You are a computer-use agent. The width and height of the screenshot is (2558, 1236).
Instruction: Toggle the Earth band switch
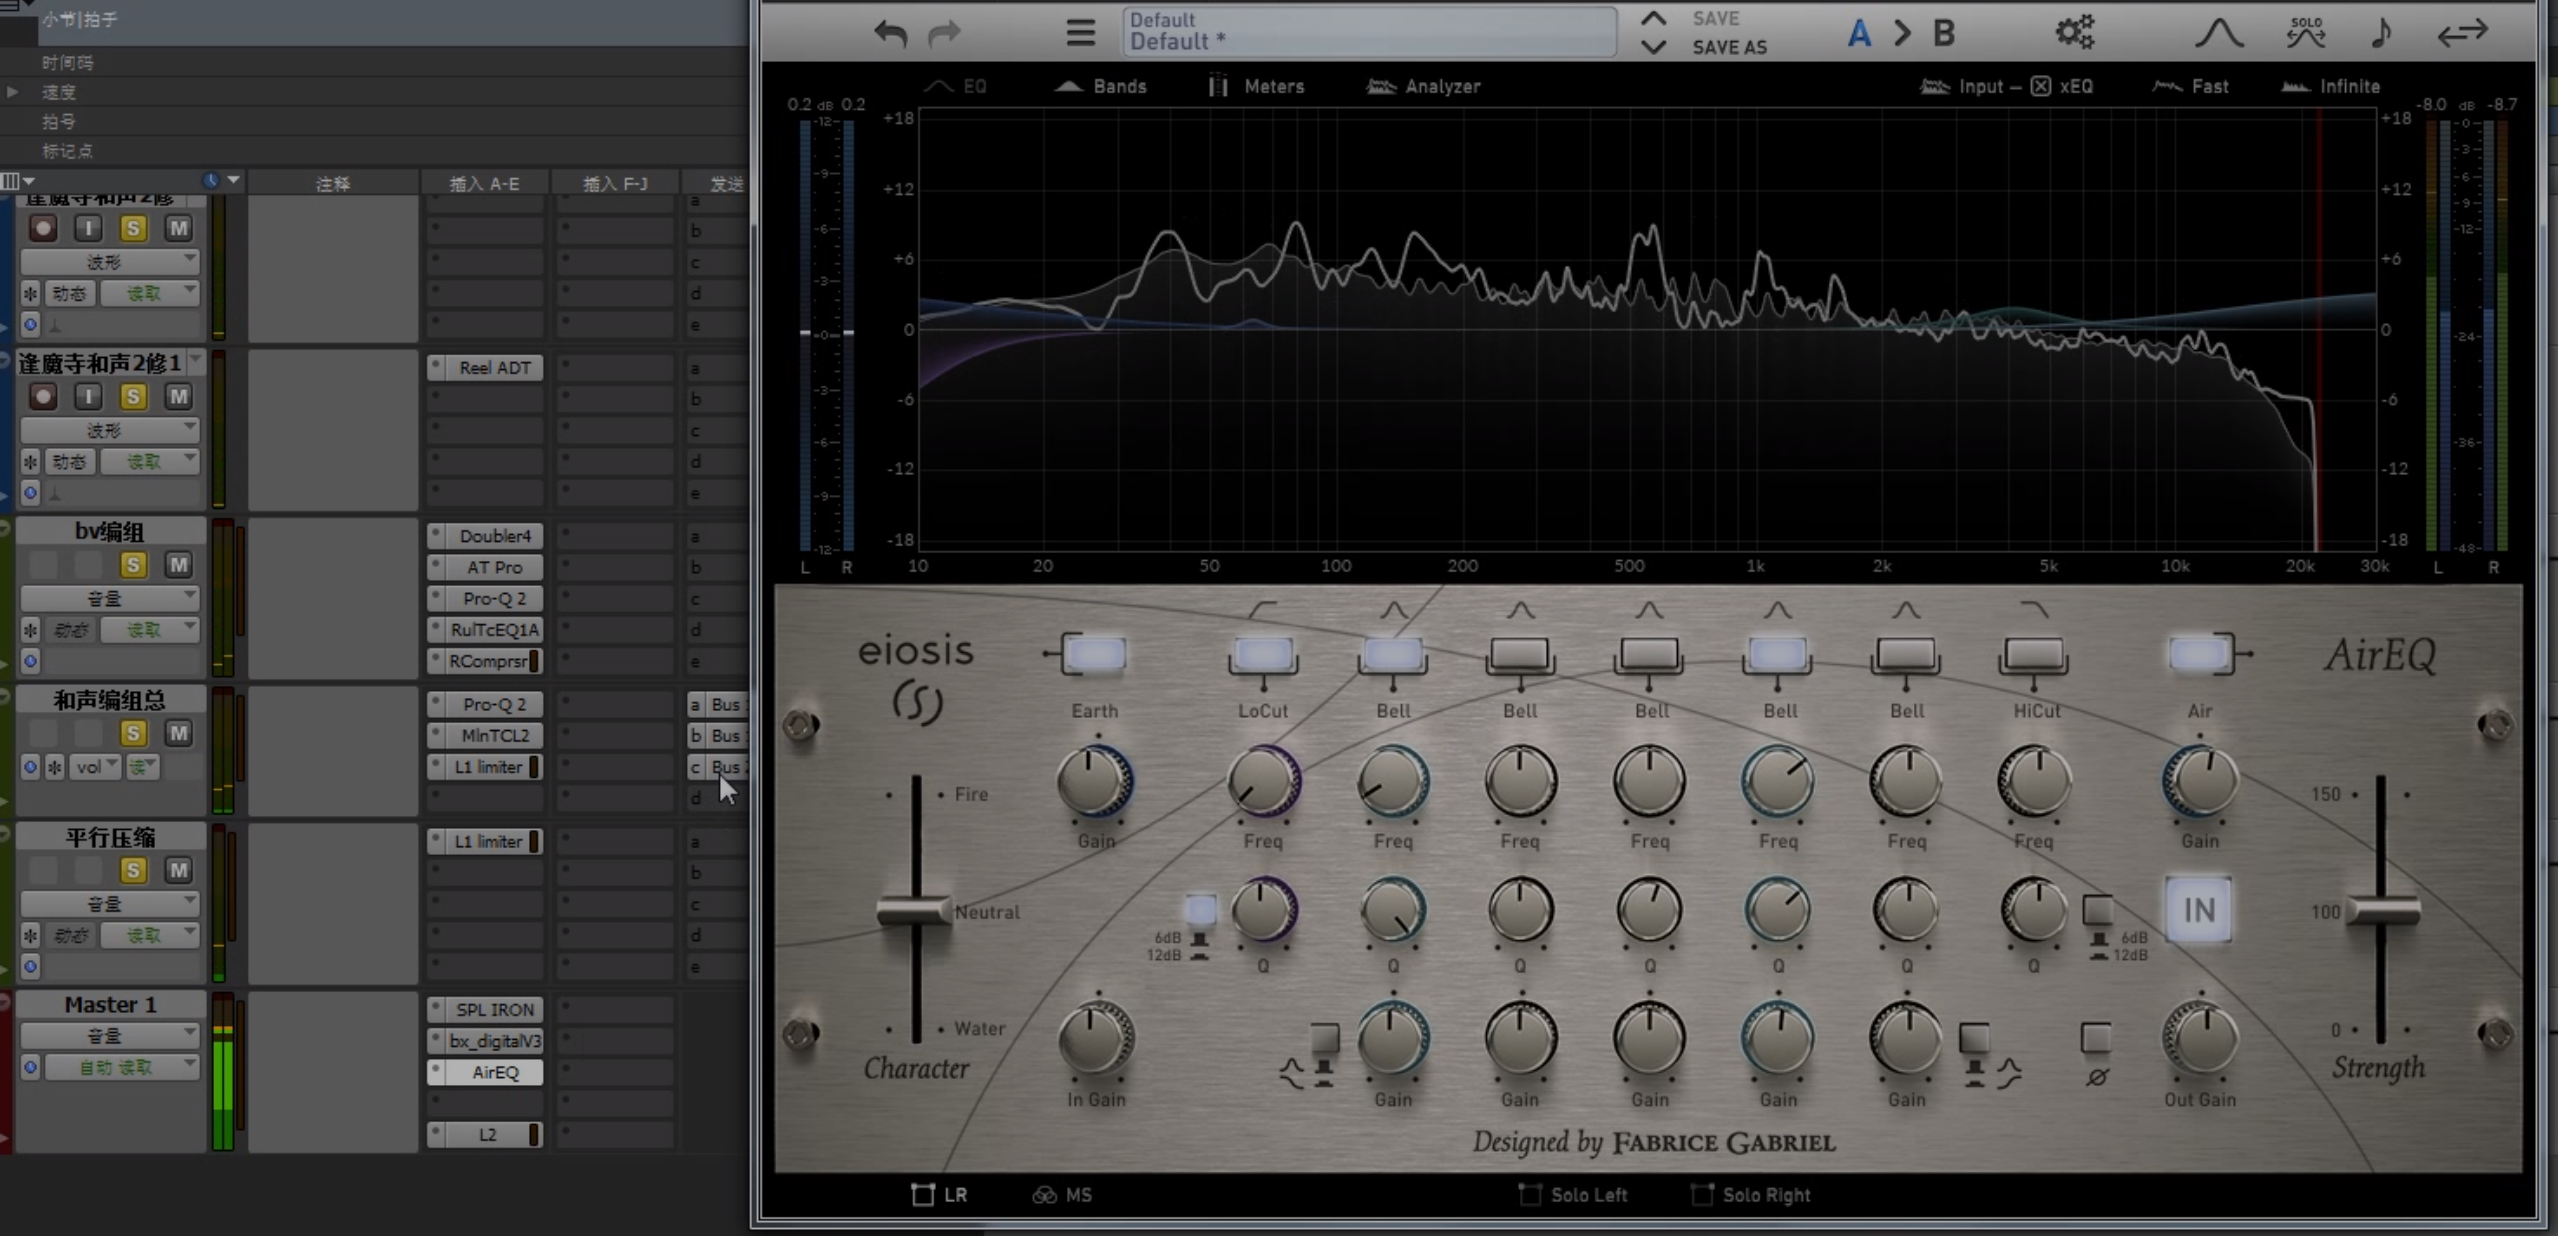click(x=1094, y=655)
